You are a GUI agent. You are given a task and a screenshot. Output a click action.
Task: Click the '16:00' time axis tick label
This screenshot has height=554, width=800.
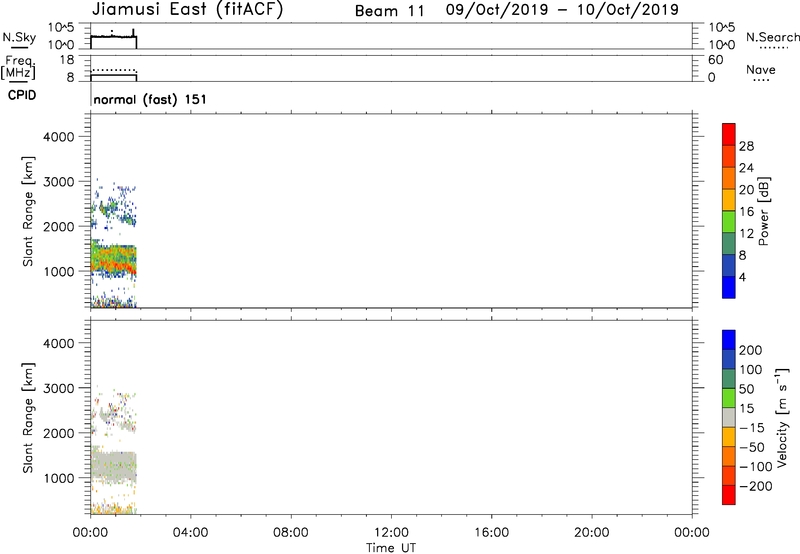pyautogui.click(x=491, y=533)
